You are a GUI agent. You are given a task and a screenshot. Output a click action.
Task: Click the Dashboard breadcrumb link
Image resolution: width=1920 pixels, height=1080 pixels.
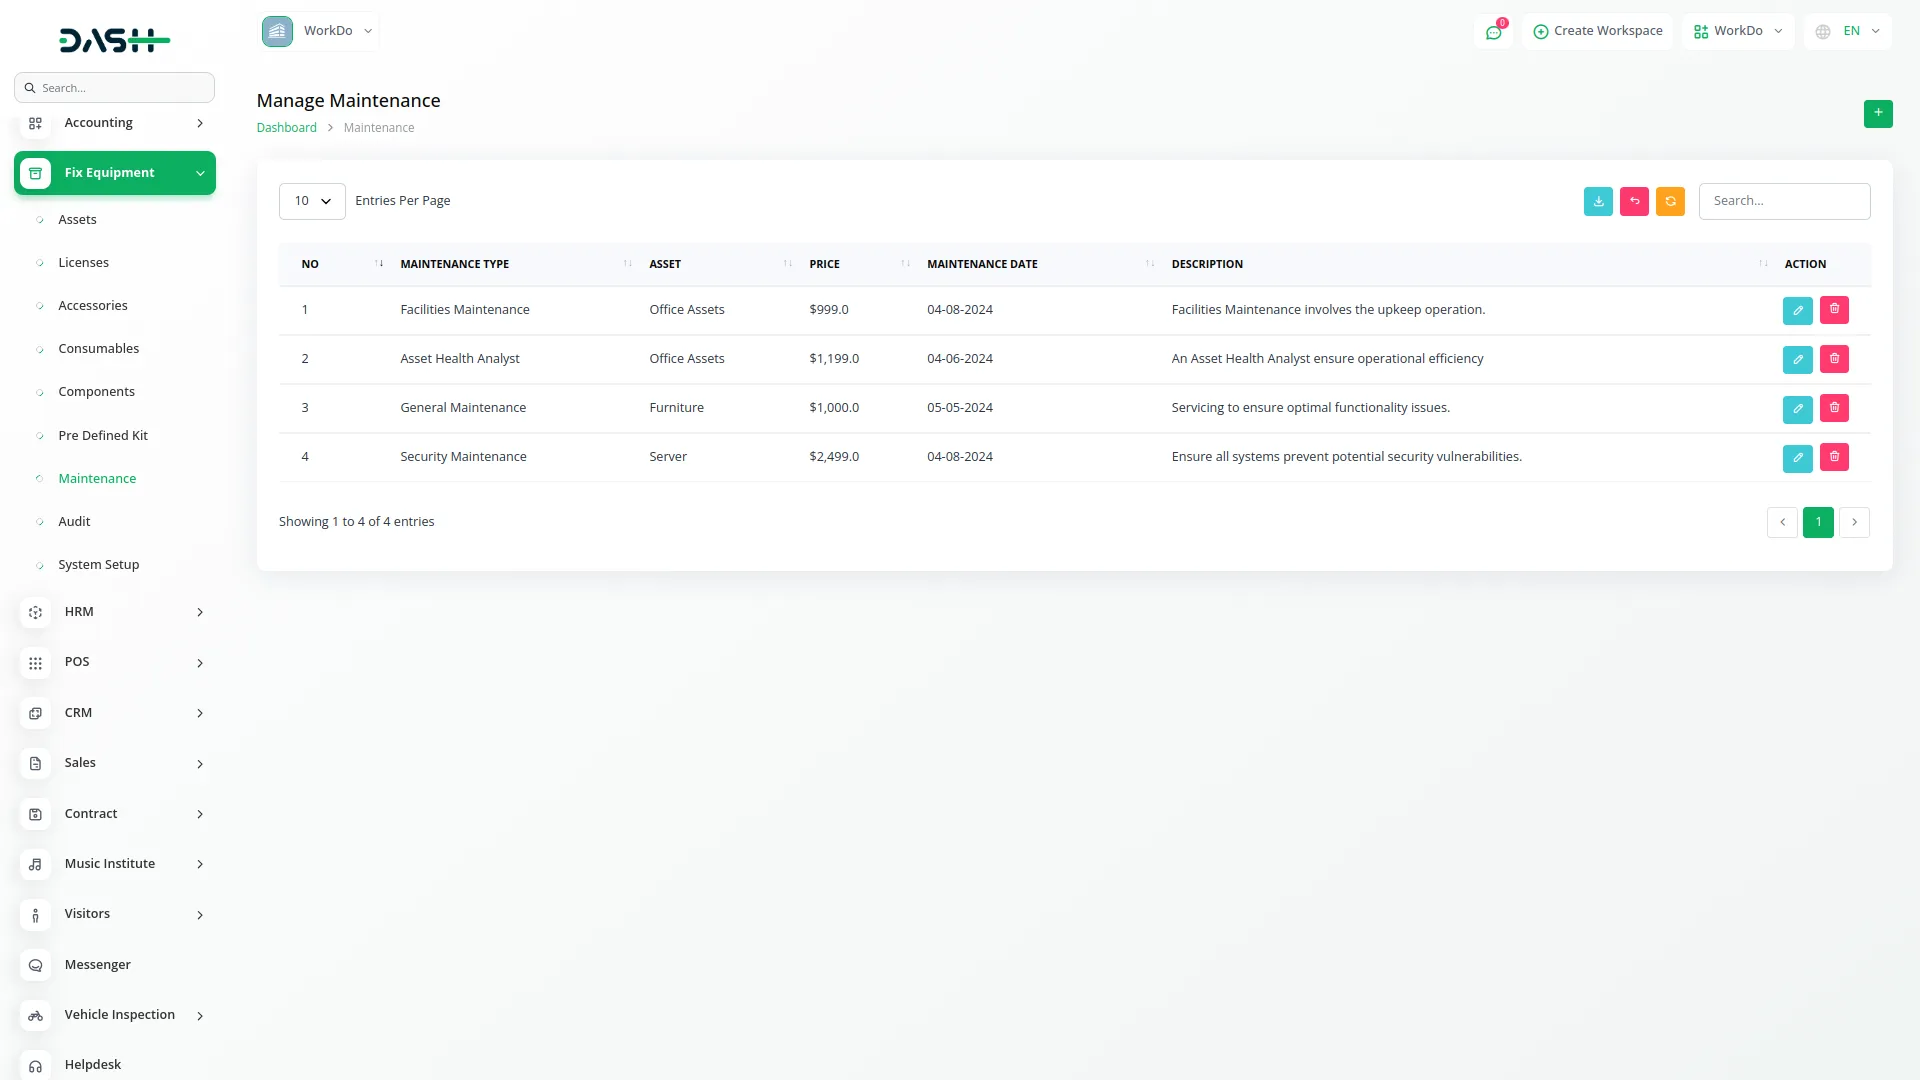point(286,128)
